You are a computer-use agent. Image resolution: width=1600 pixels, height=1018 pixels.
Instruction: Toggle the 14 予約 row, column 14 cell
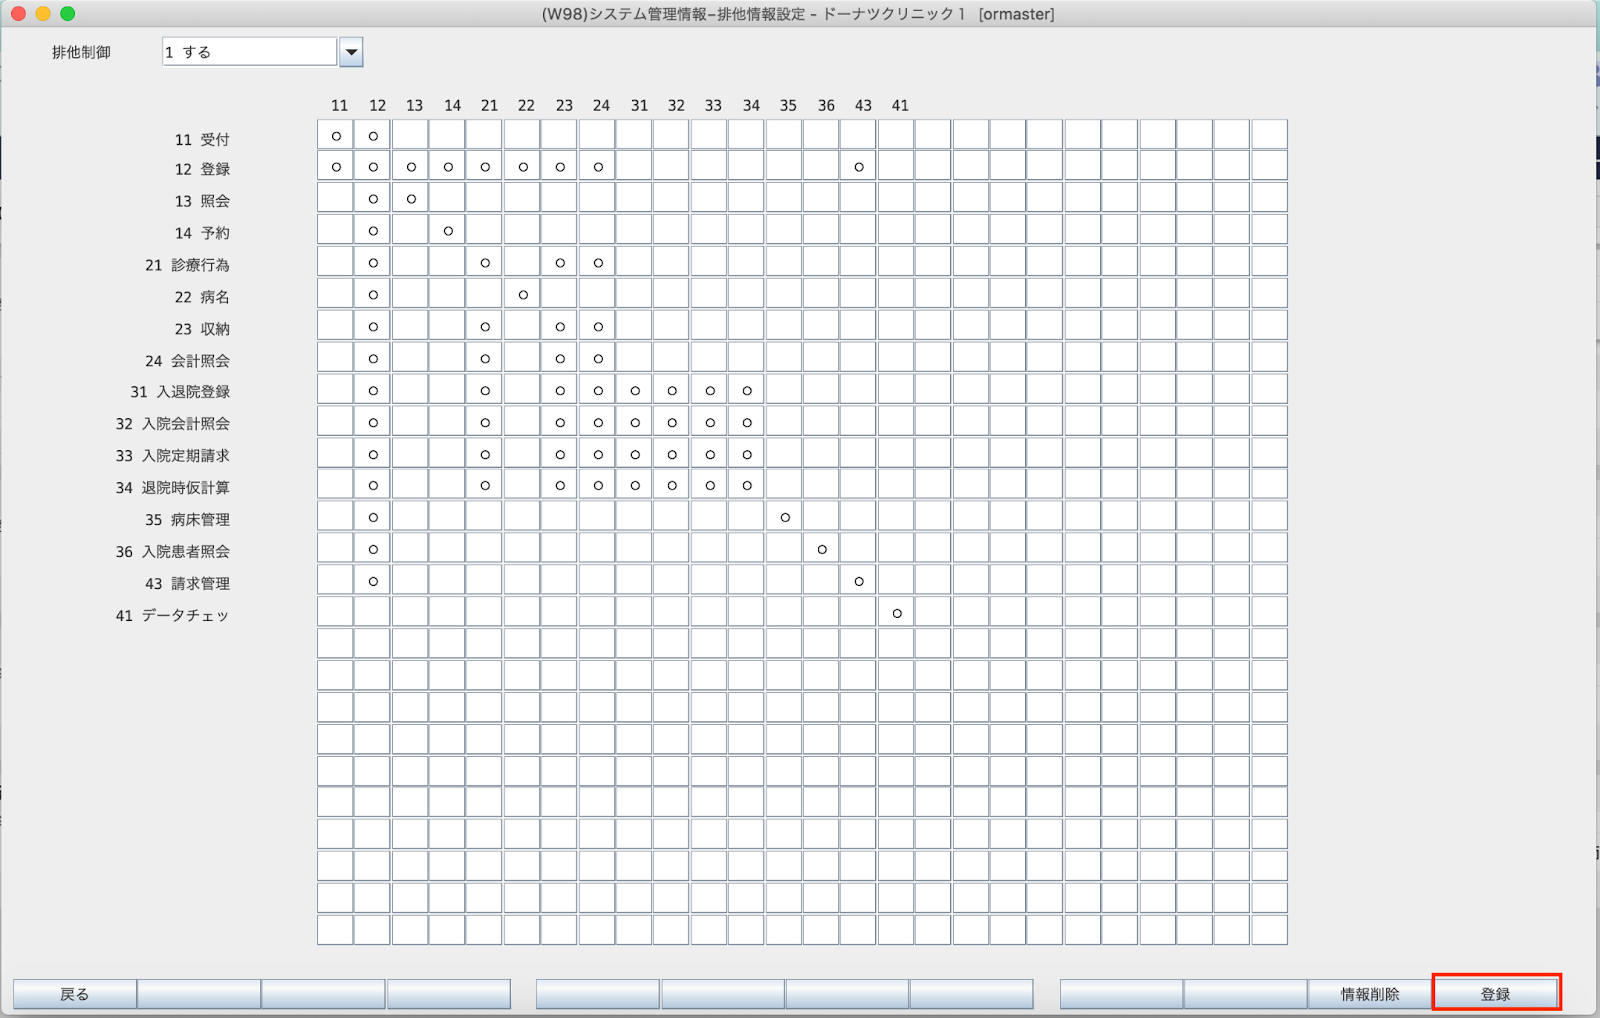pos(448,230)
